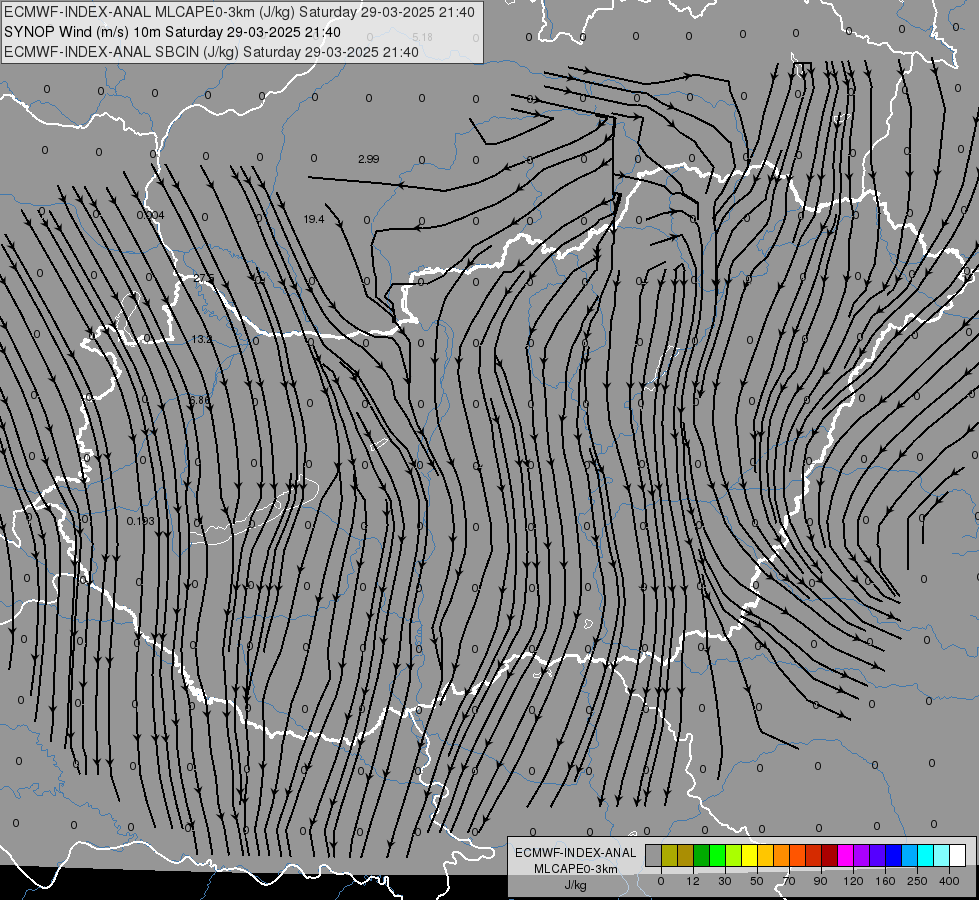The height and width of the screenshot is (900, 979).
Task: Click the 2.99 value on the map
Action: (x=368, y=159)
